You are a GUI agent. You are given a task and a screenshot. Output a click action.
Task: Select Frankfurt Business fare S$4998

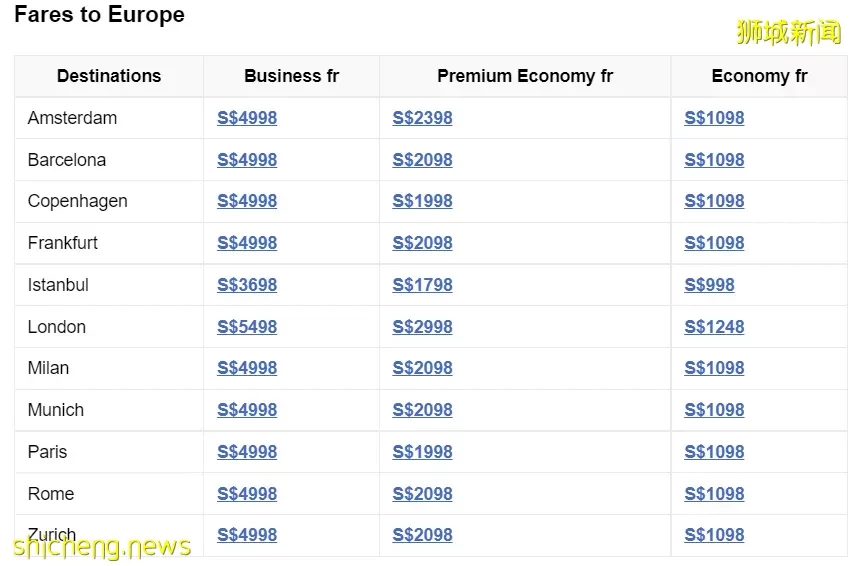(x=247, y=243)
